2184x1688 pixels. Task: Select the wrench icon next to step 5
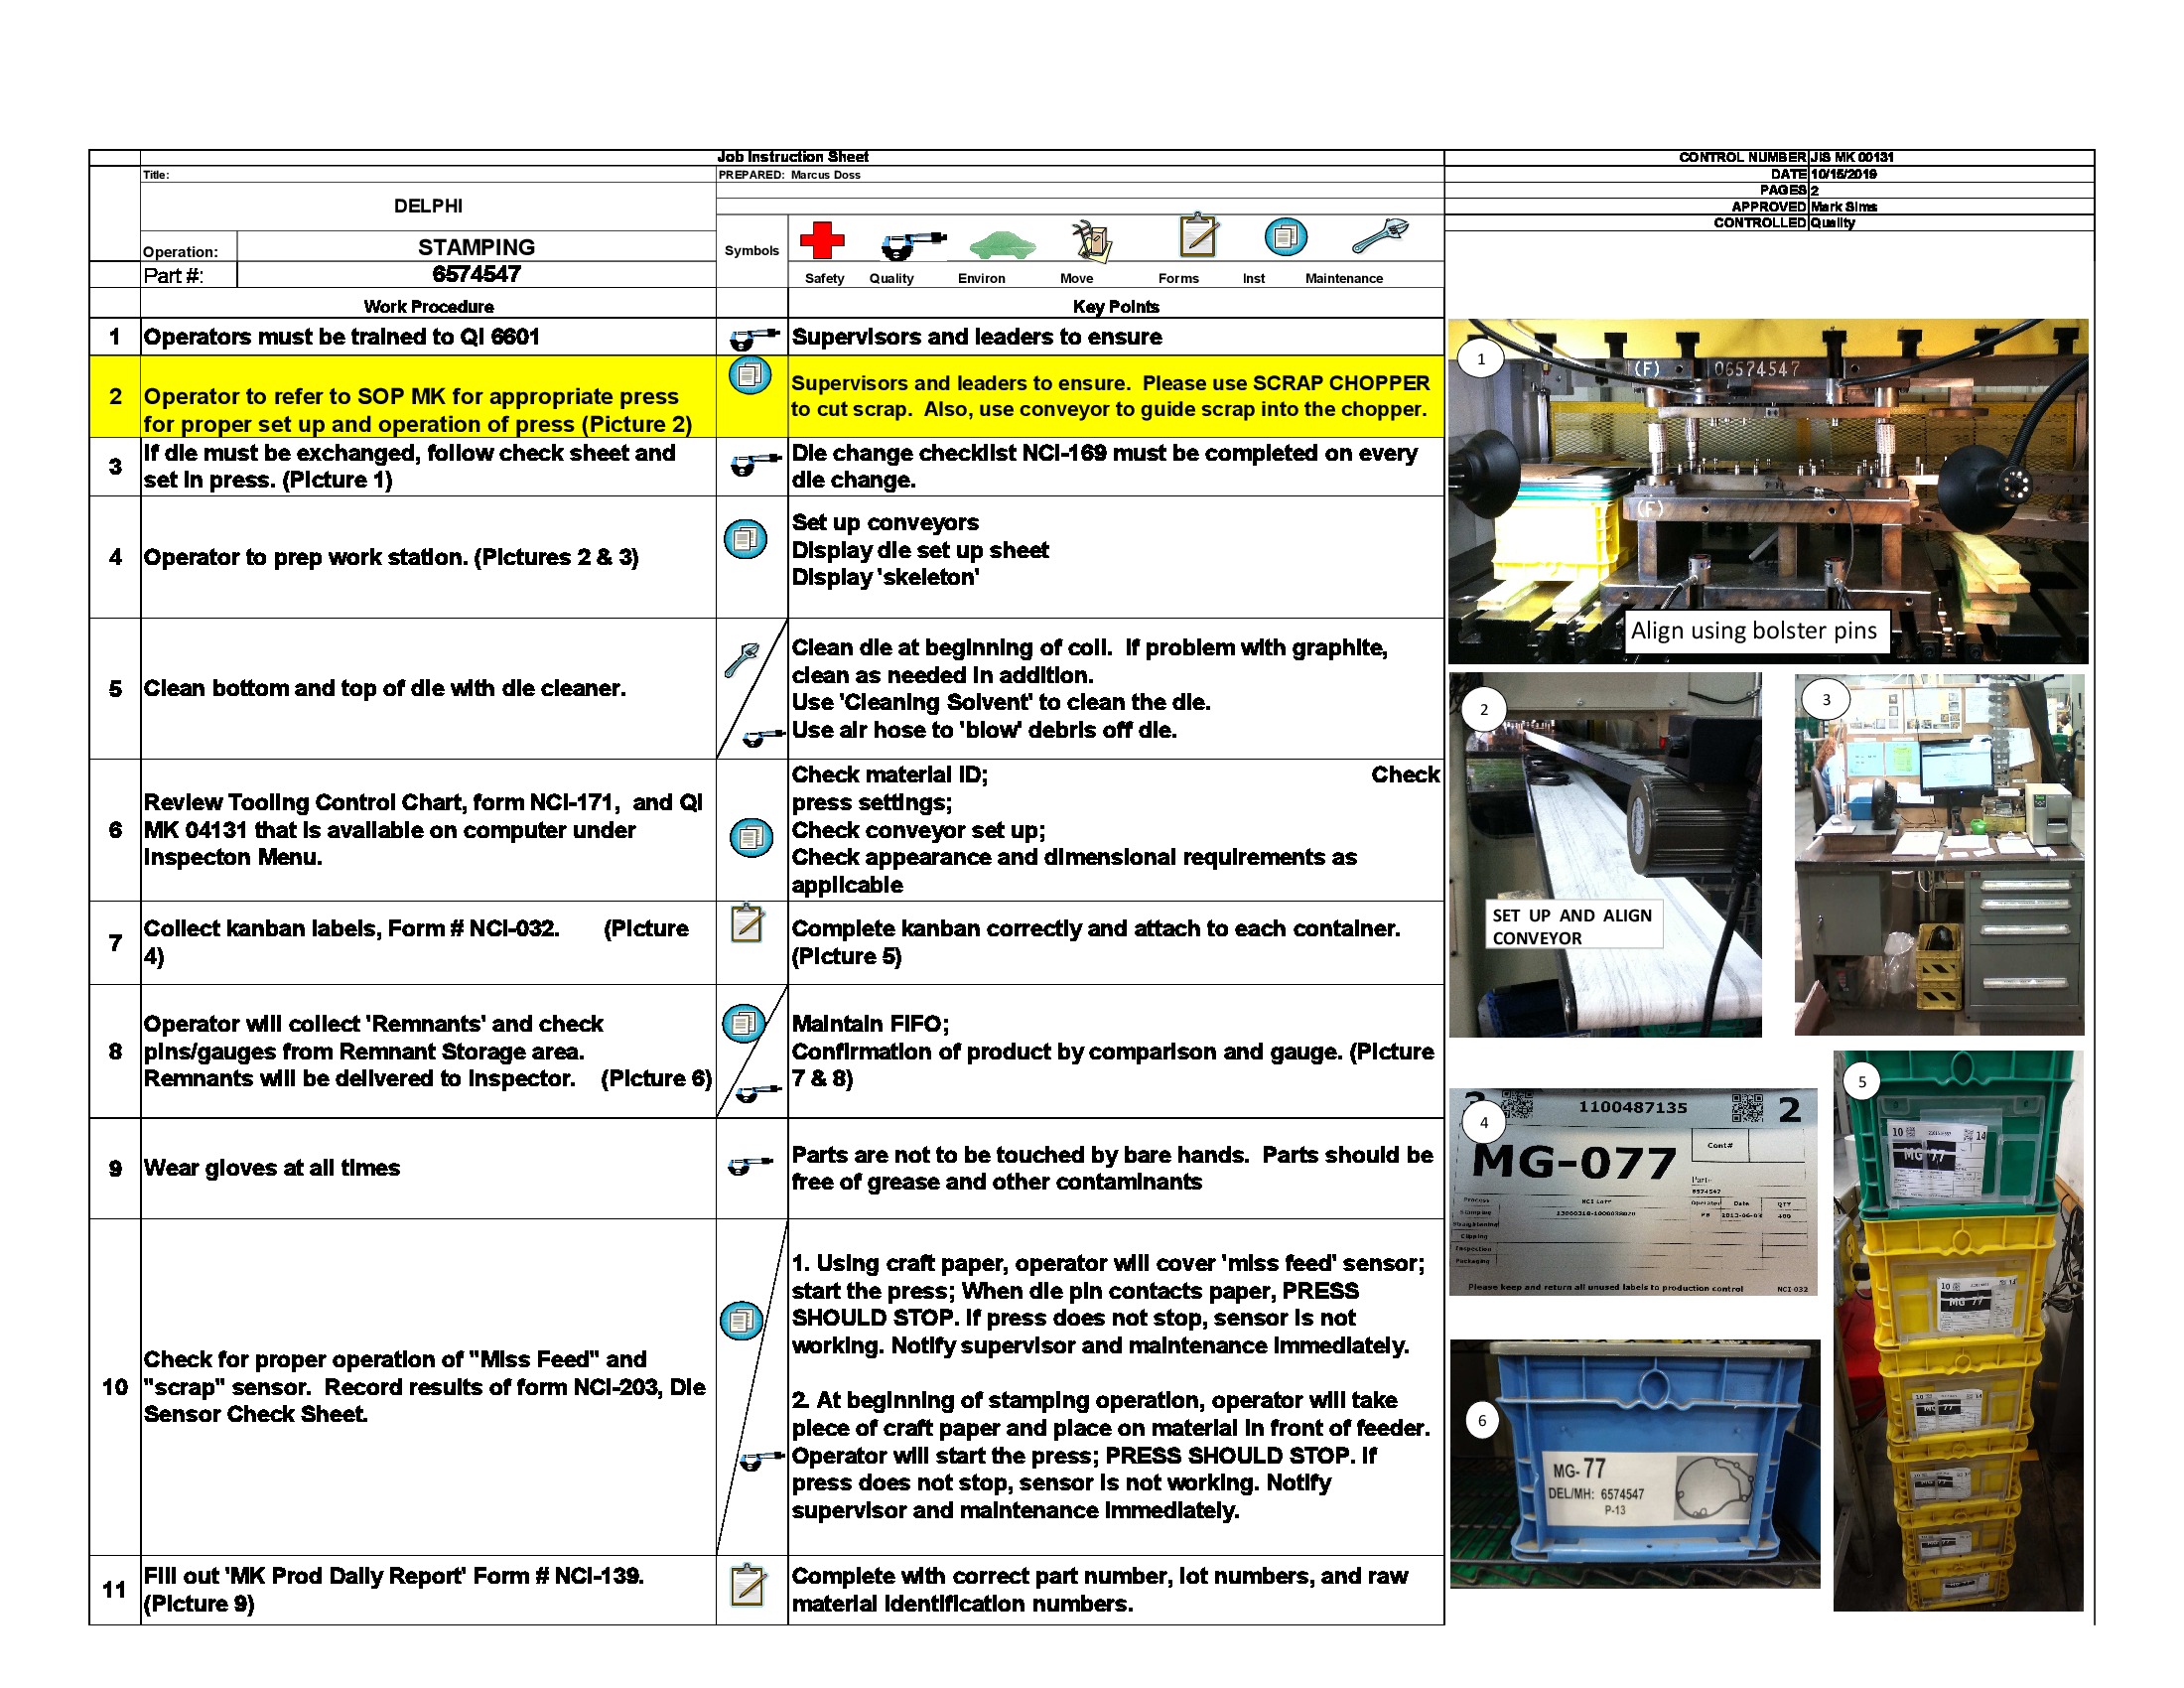(x=744, y=648)
